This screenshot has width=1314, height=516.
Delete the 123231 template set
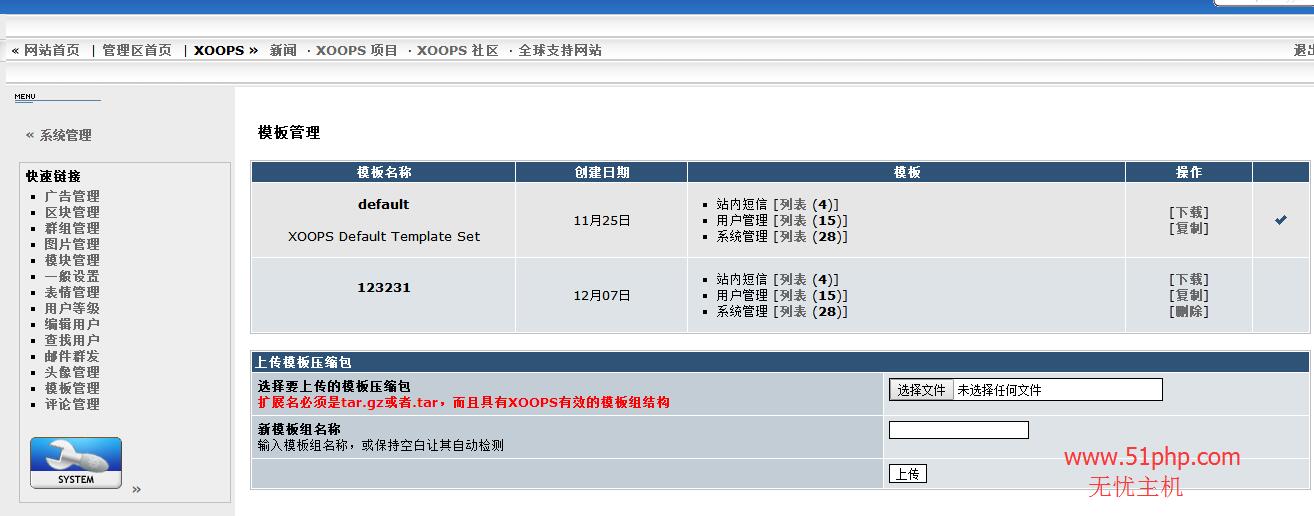click(x=1188, y=311)
